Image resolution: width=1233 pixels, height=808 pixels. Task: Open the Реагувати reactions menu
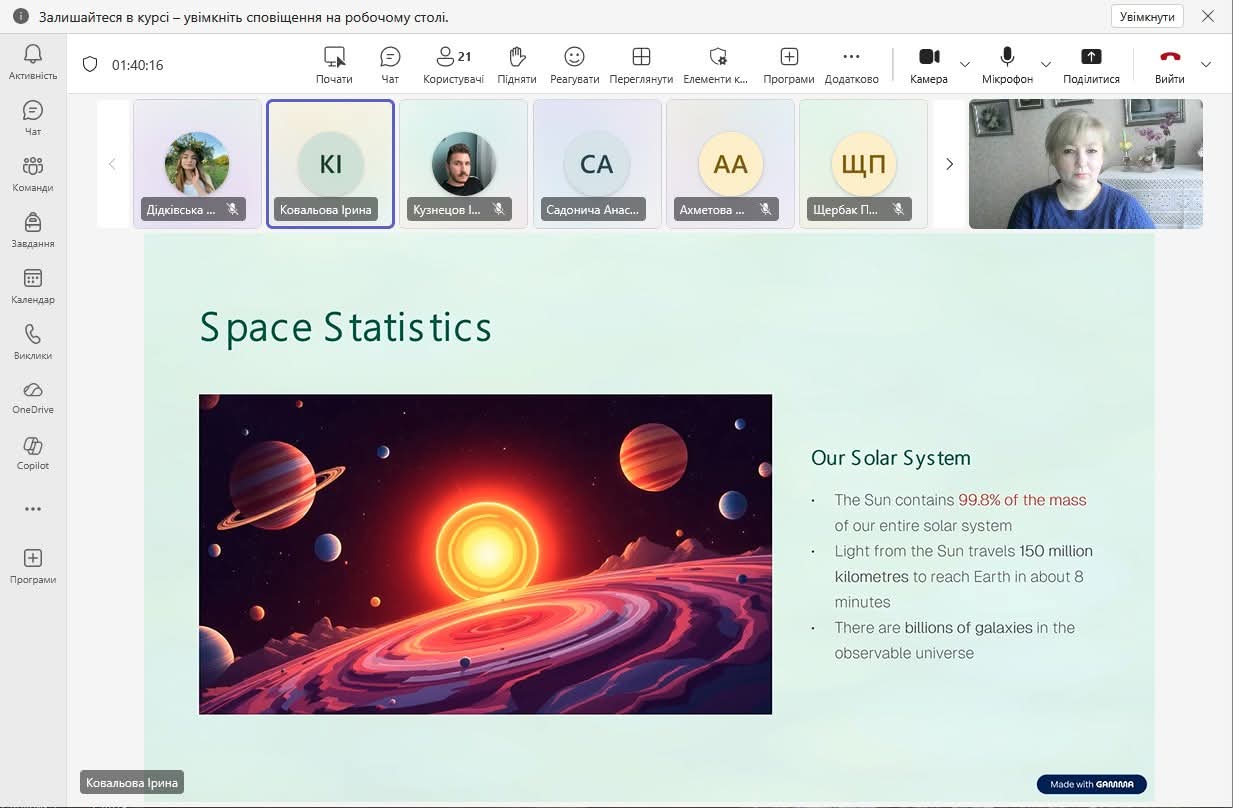(574, 64)
